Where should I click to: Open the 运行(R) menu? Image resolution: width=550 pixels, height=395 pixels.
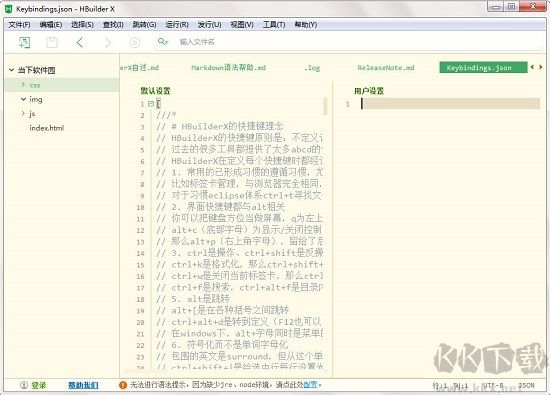177,25
